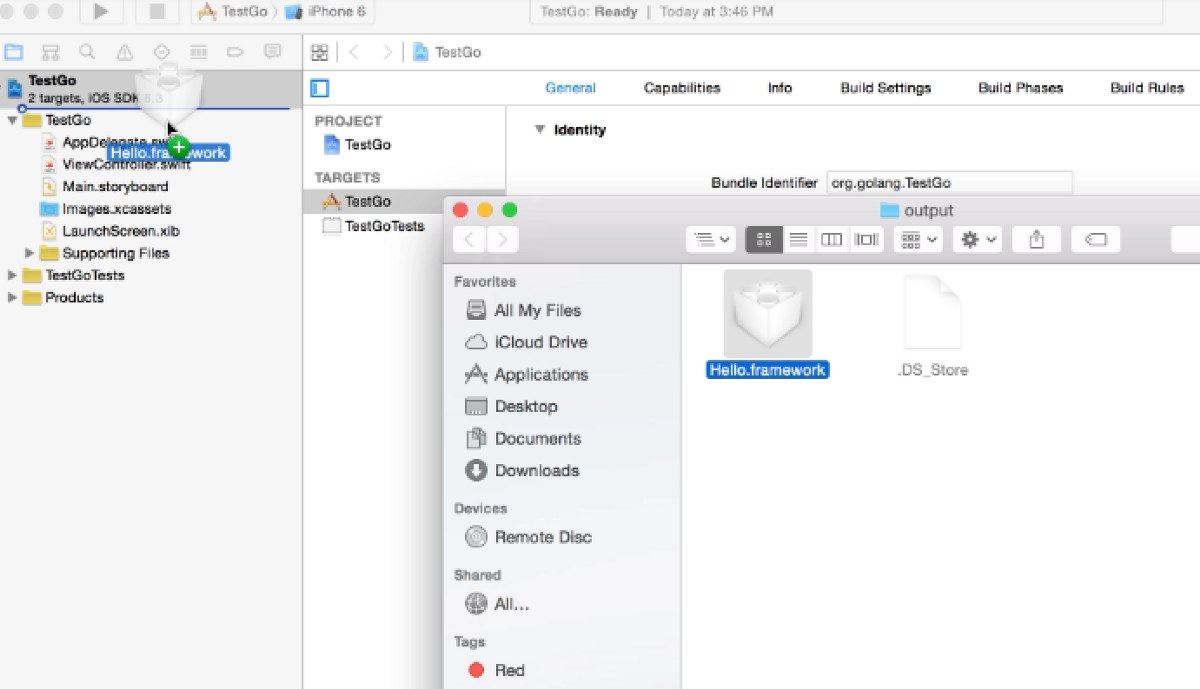Collapse the Identity section
Viewport: 1200px width, 689px height.
[x=540, y=130]
